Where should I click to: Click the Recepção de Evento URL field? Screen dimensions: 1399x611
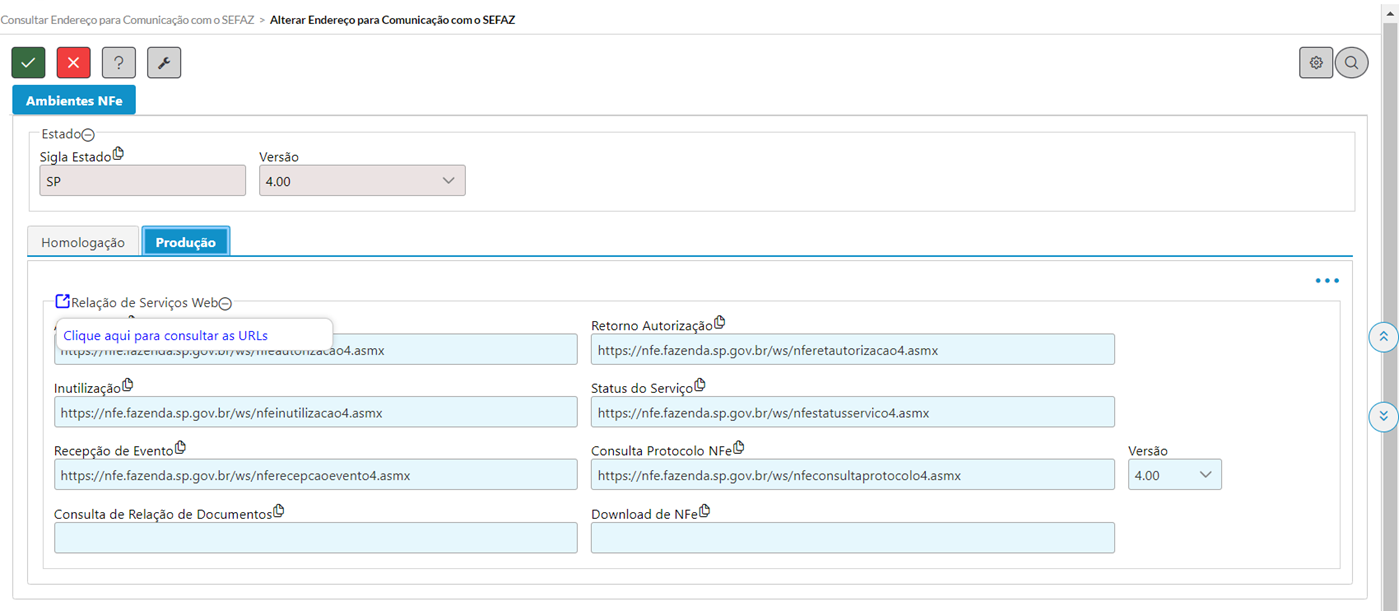[316, 475]
